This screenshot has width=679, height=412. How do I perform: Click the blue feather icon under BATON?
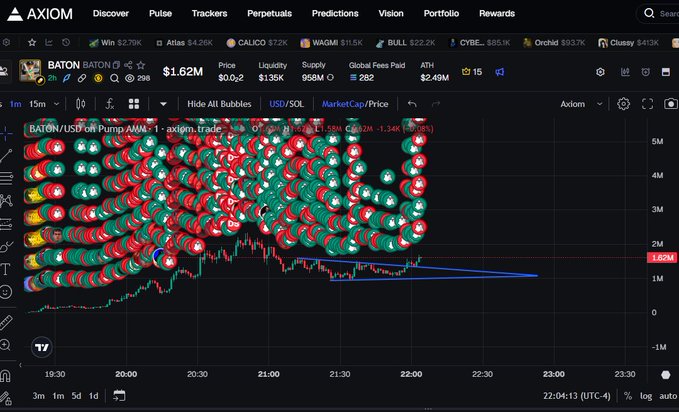pyautogui.click(x=67, y=78)
